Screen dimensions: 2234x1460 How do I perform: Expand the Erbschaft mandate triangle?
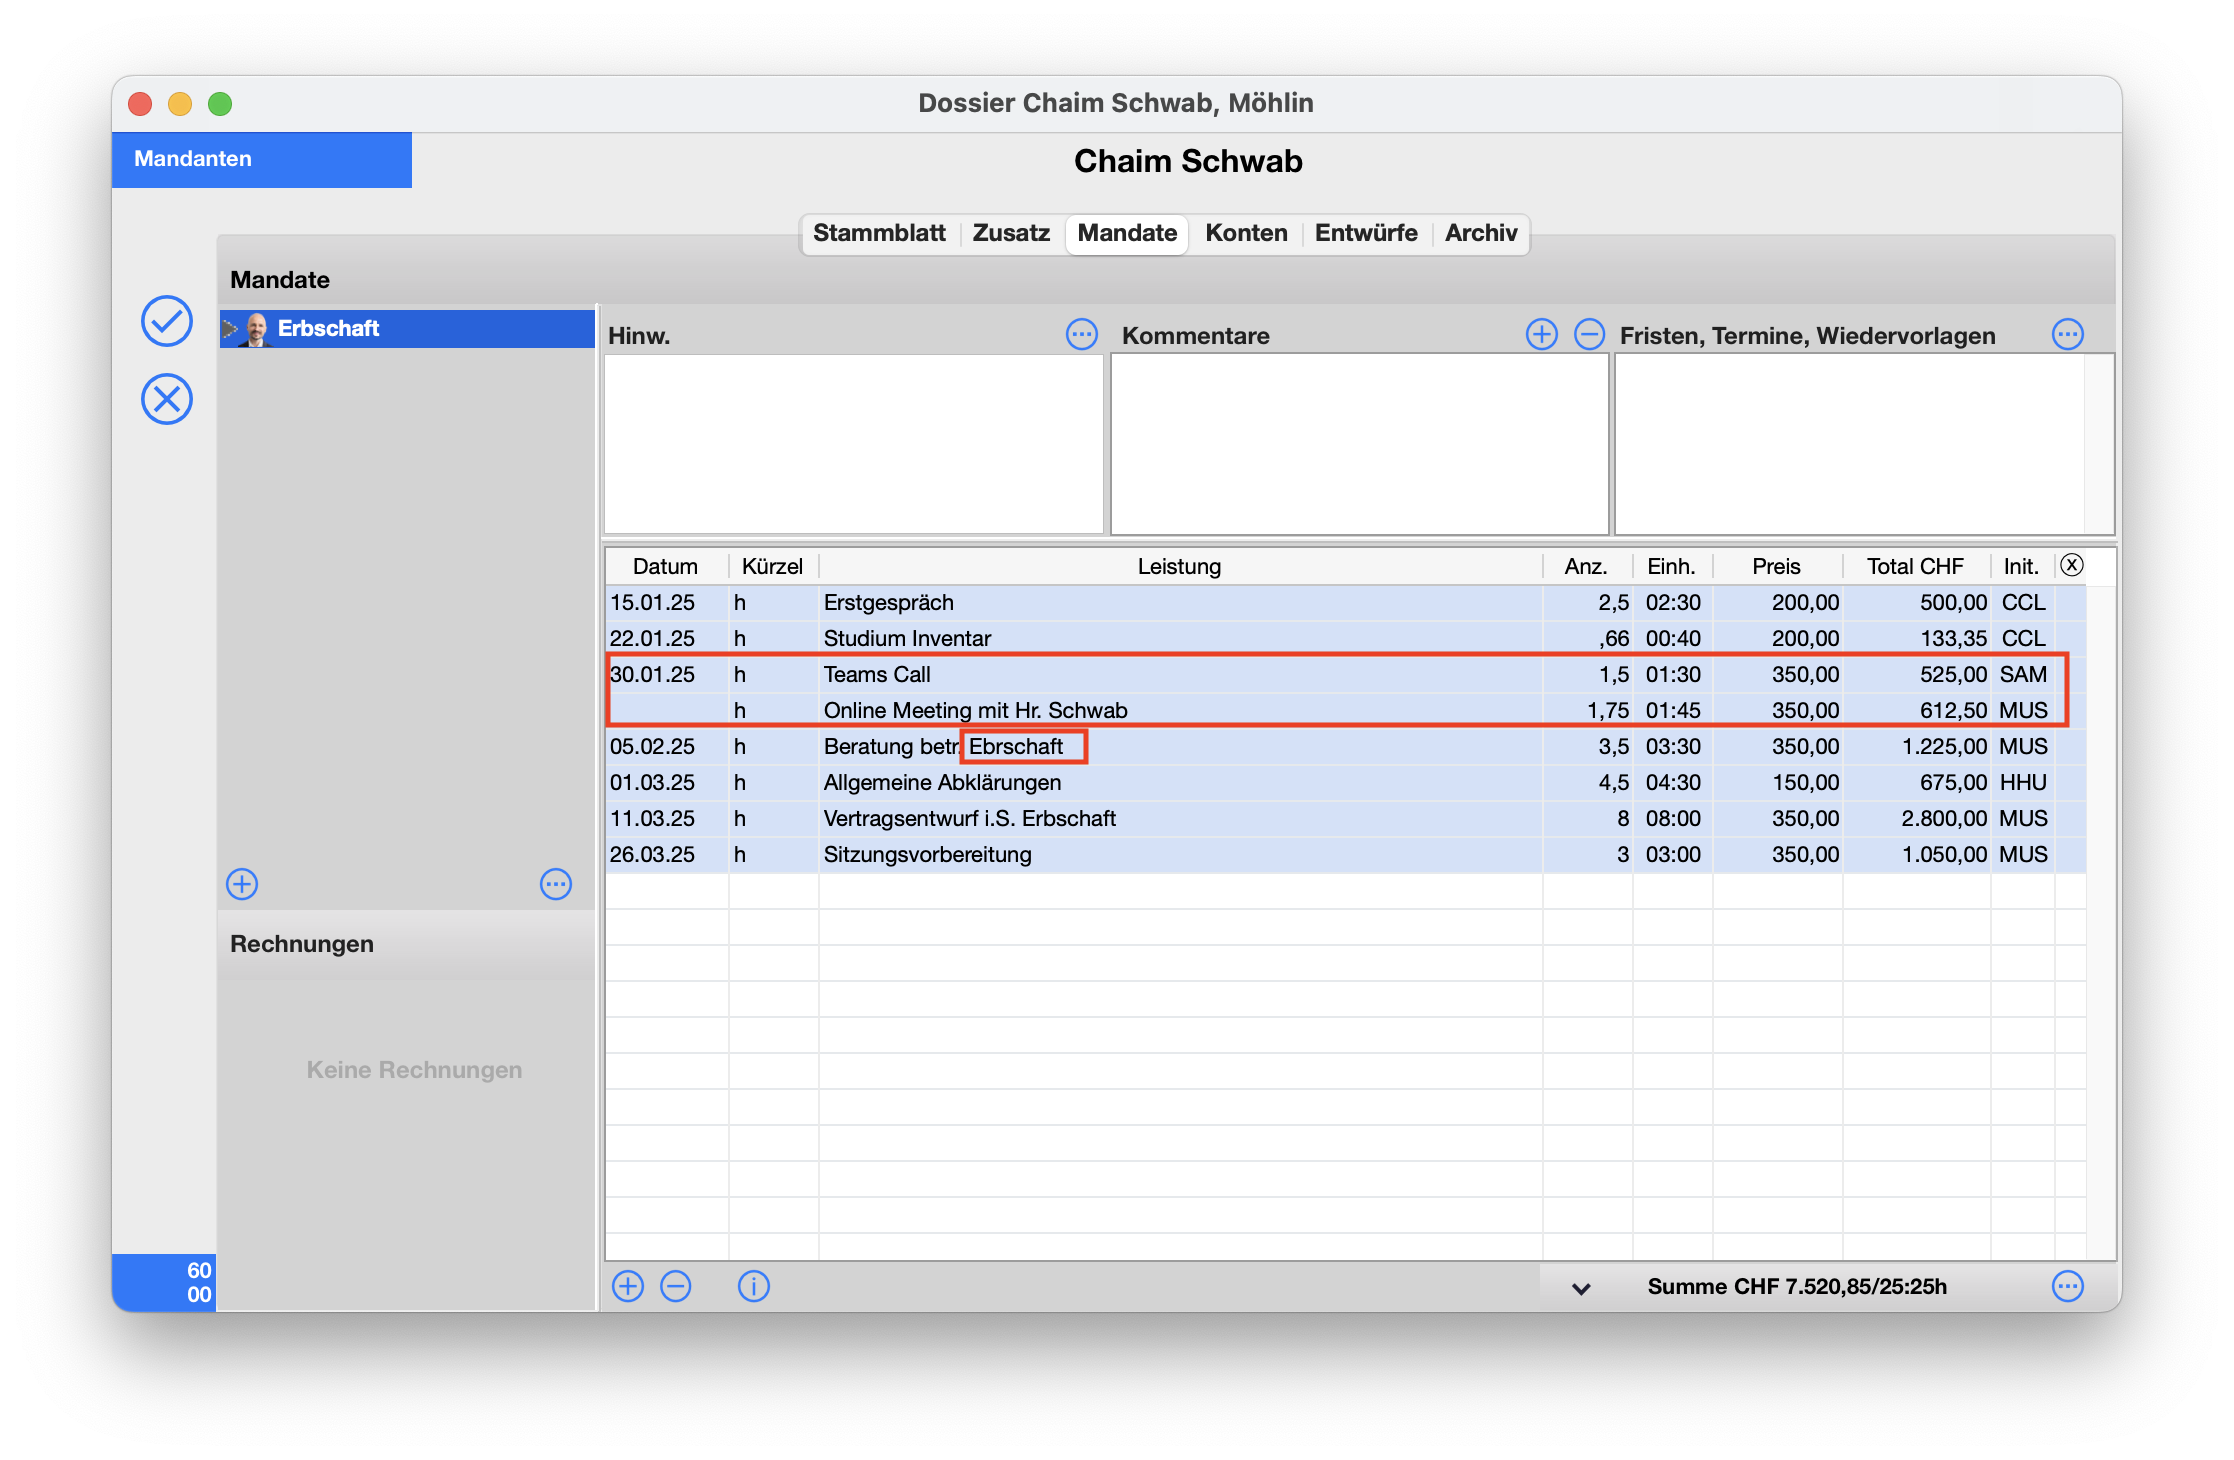[230, 329]
